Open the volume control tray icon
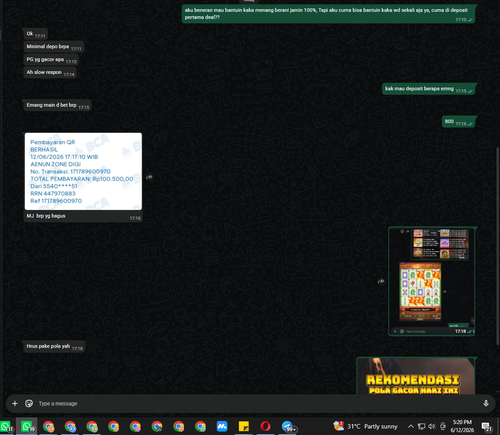This screenshot has height=435, width=500. 432,426
